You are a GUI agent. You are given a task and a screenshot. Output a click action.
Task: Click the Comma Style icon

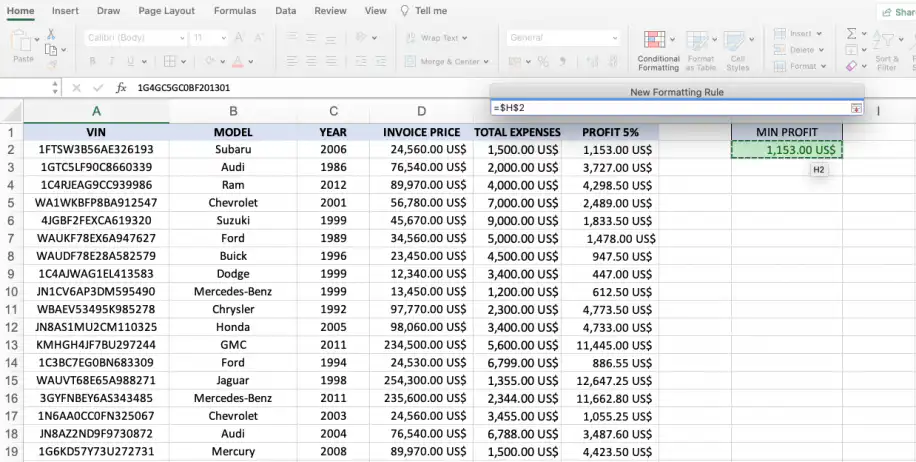click(x=563, y=61)
